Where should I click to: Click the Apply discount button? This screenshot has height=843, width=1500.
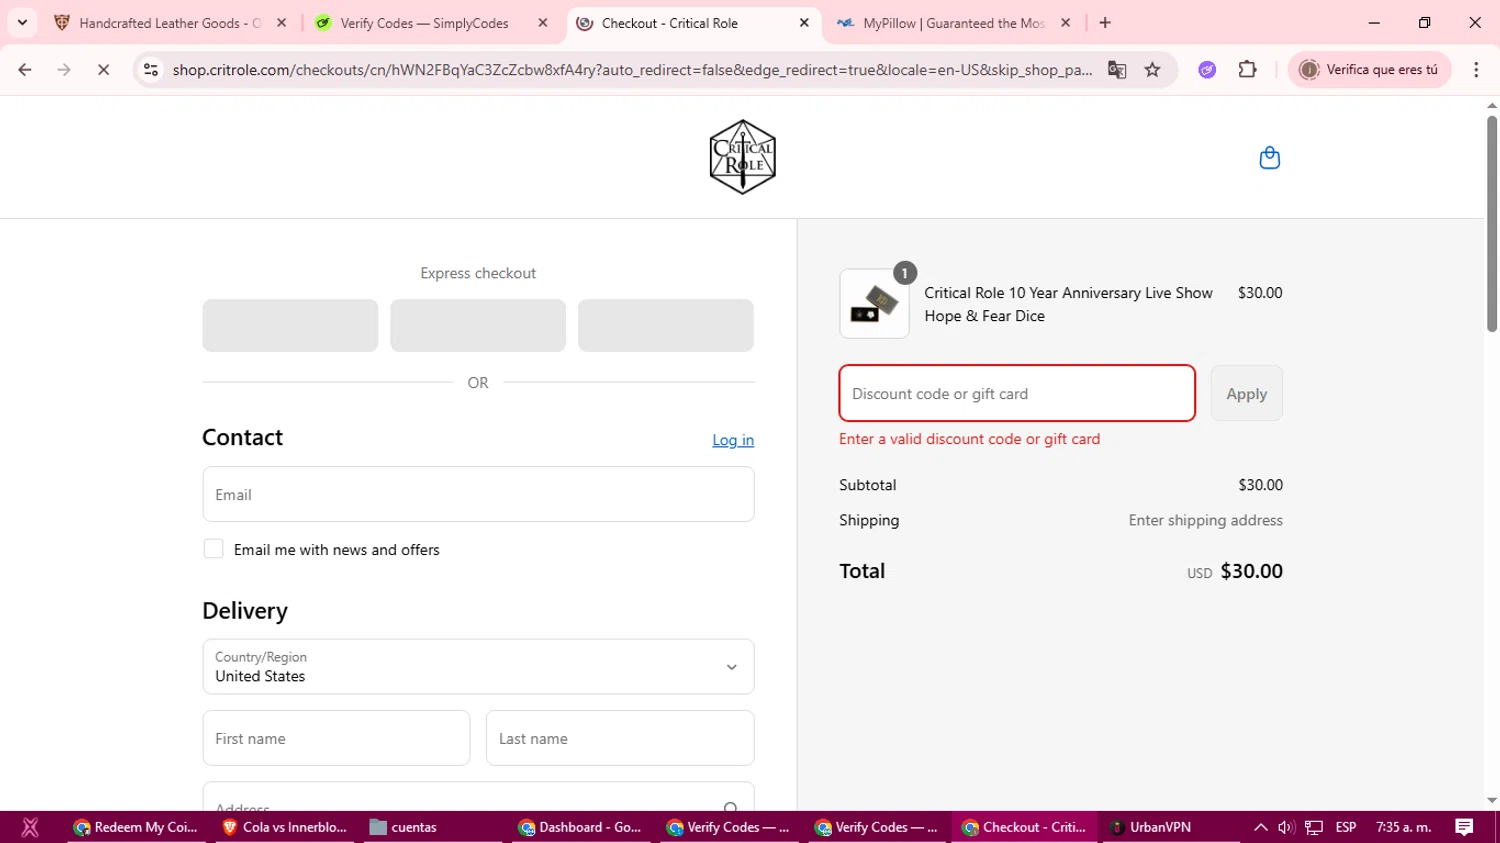(1246, 393)
